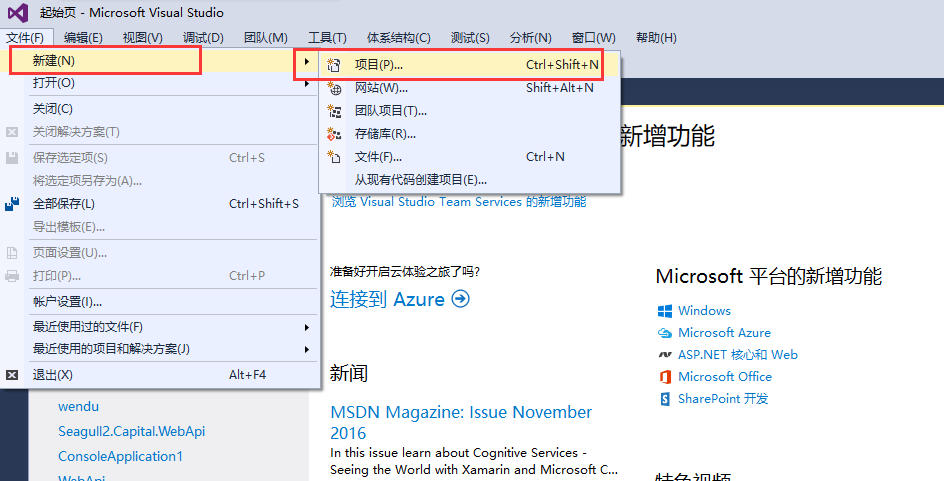
Task: Click the Close Solution icon
Action: click(x=12, y=132)
